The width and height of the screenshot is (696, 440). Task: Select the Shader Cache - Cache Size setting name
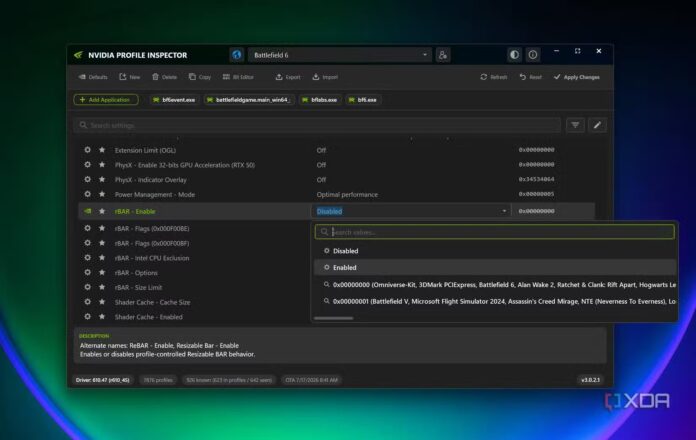coord(152,302)
